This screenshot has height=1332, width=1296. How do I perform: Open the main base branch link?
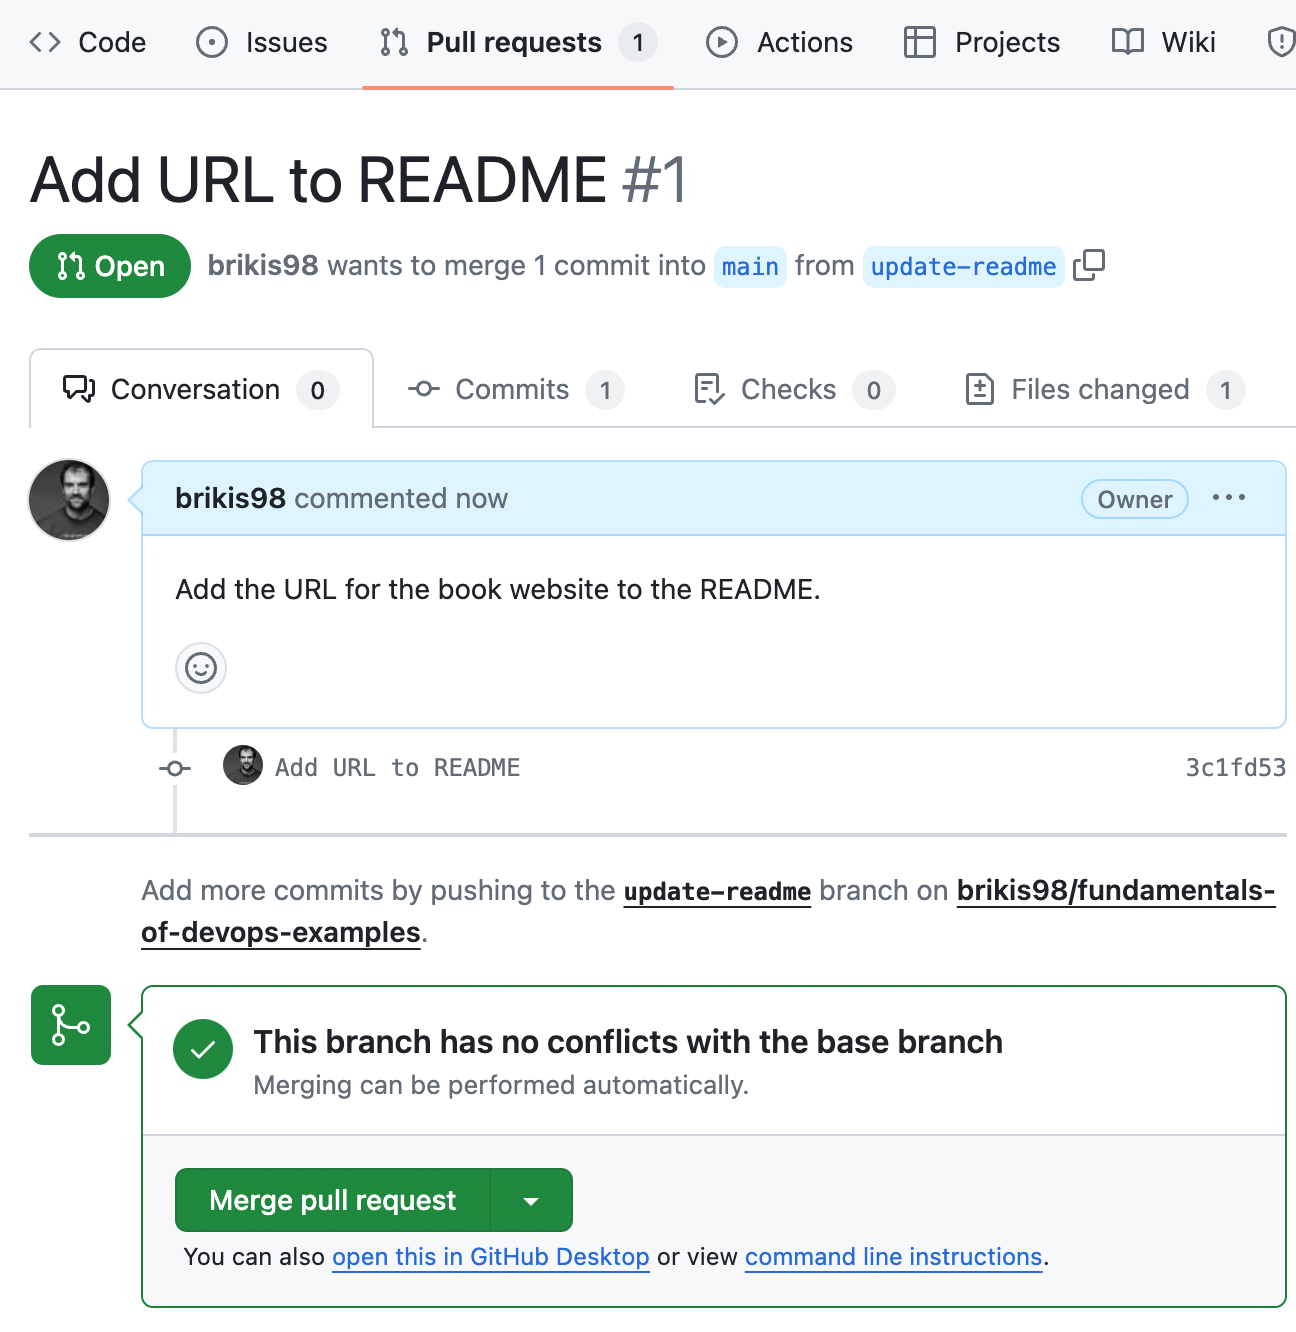click(x=750, y=267)
